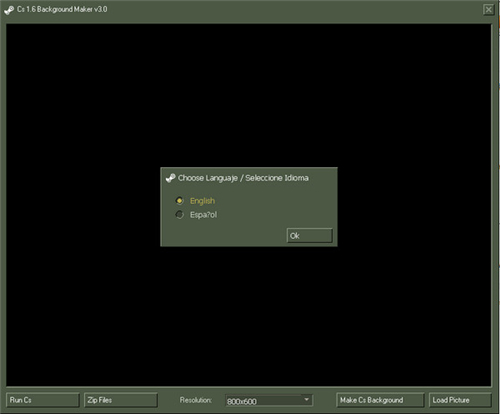Close the Cs 1.6 Background Maker window

488,9
